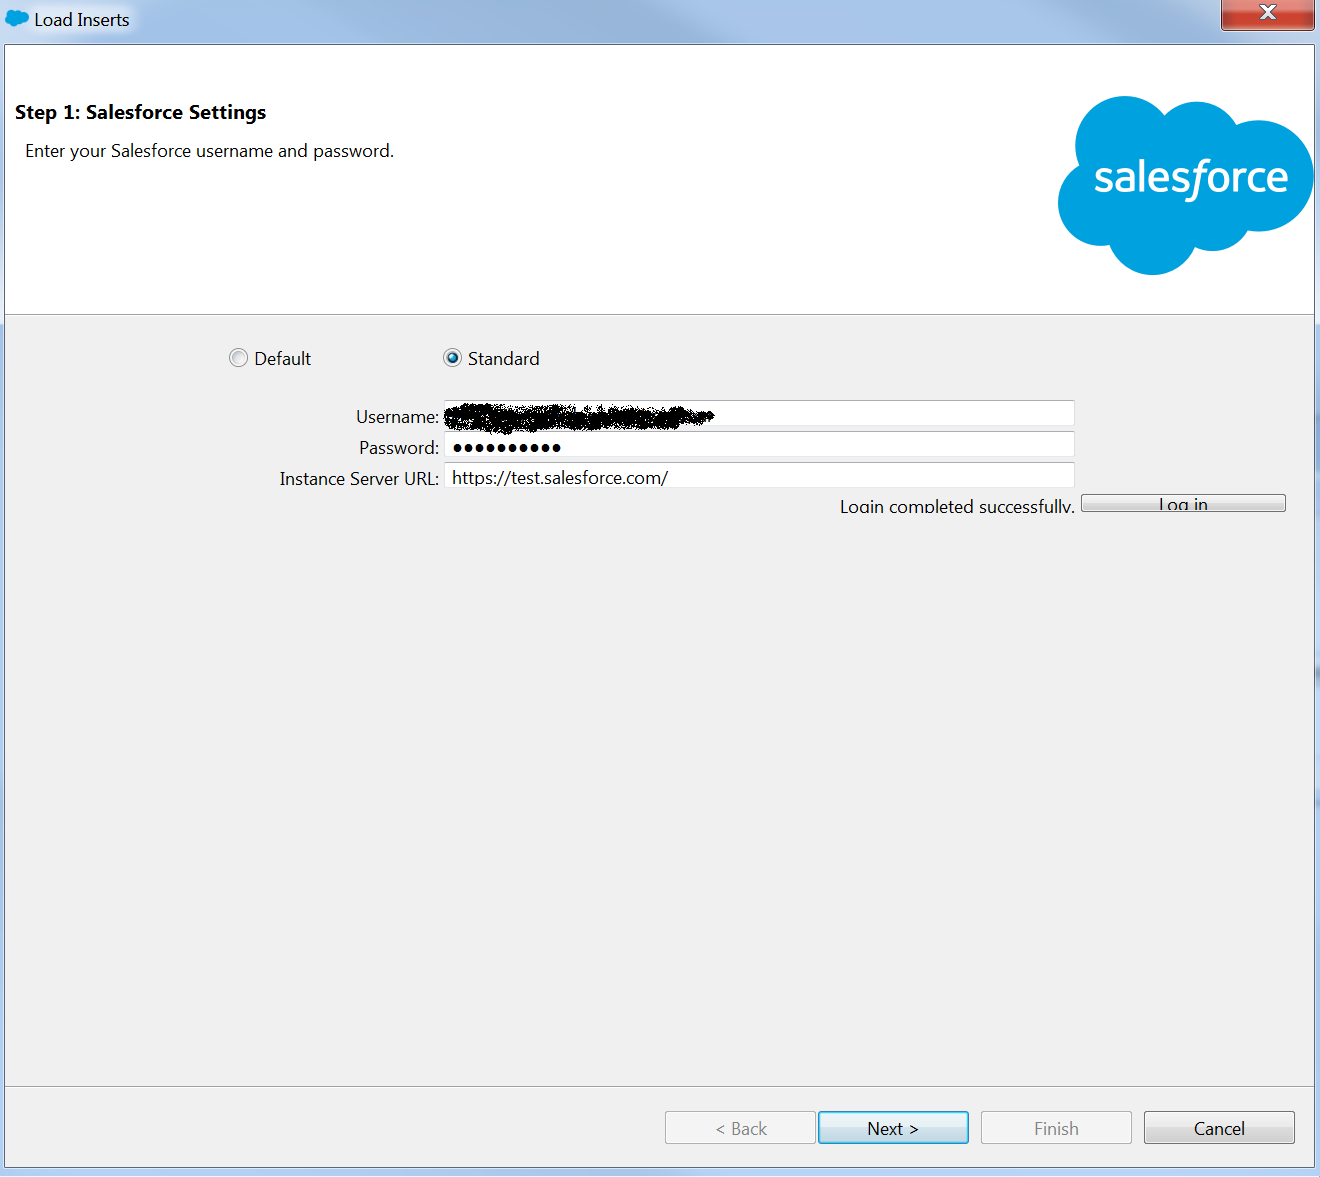Click the 'Step 1: Salesforce Settings' heading
1320x1177 pixels.
coord(140,112)
